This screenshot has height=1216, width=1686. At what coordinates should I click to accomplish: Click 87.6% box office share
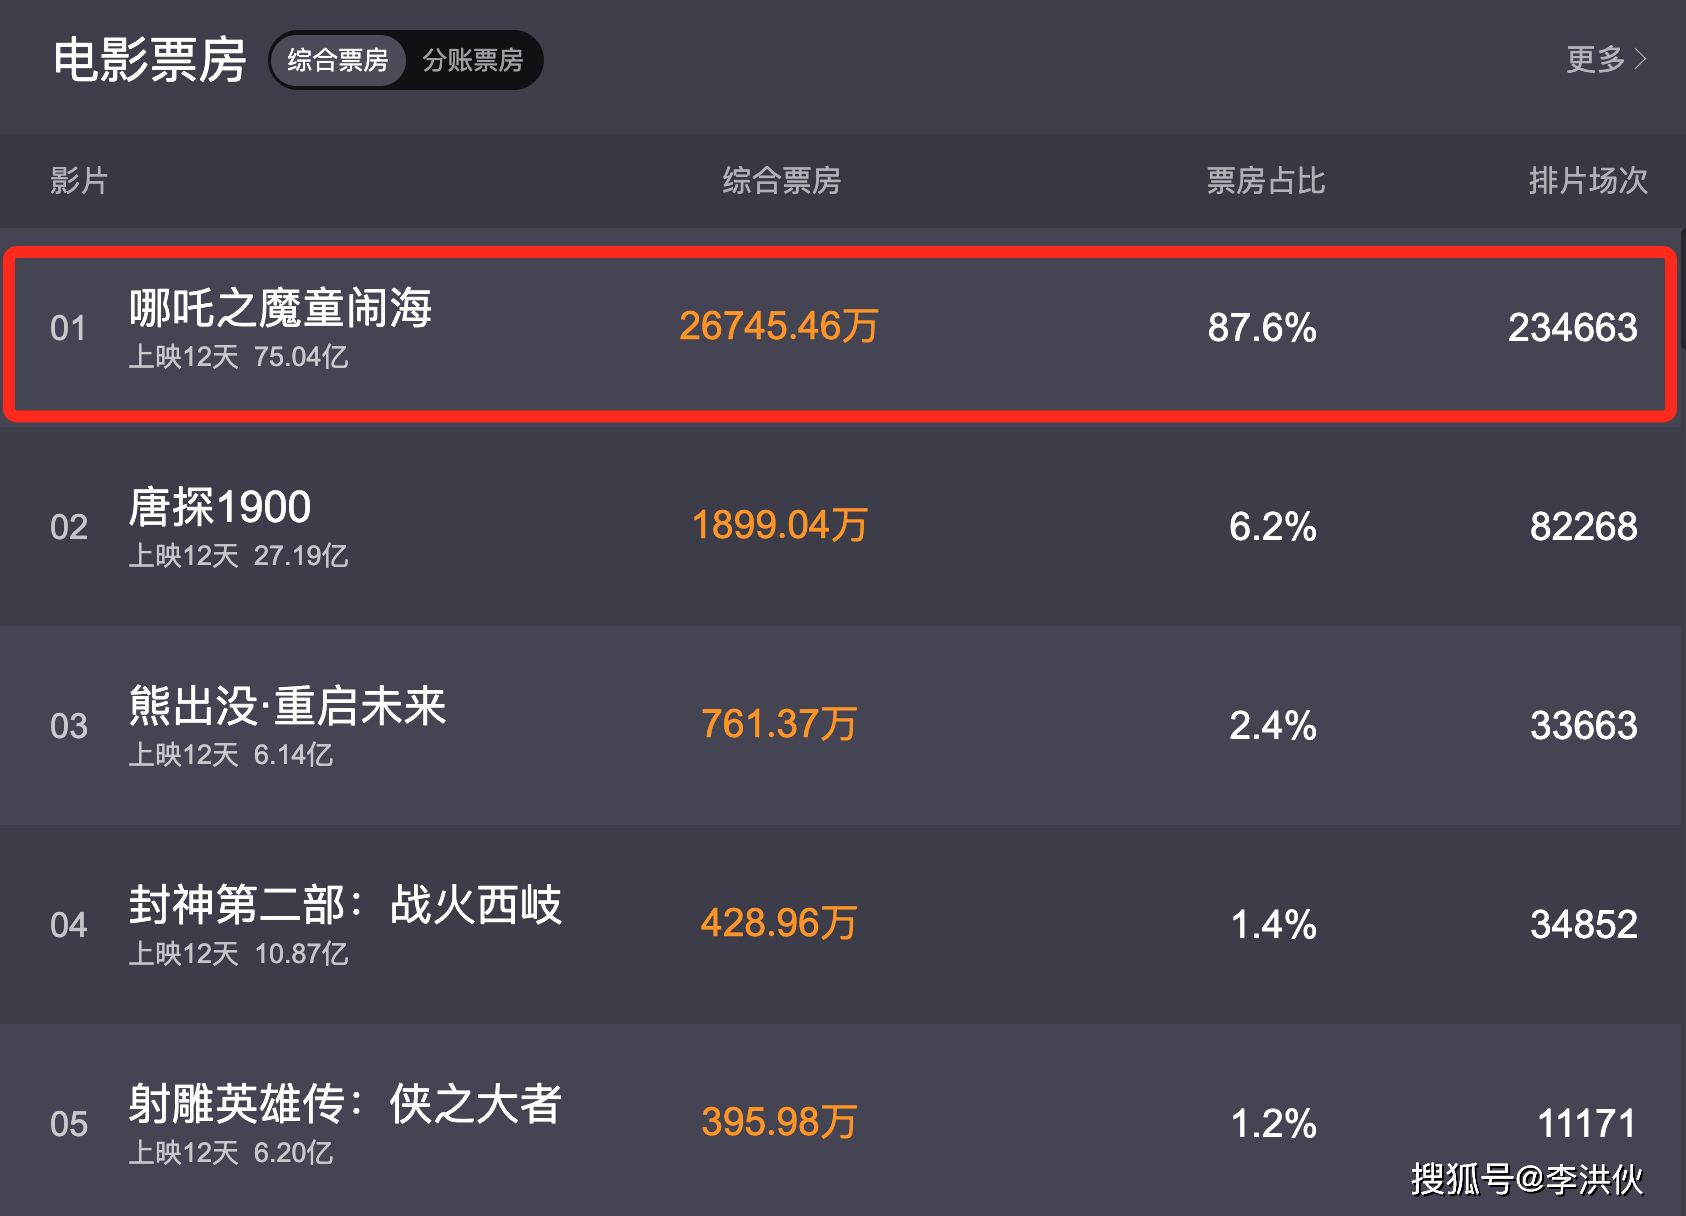(1262, 327)
